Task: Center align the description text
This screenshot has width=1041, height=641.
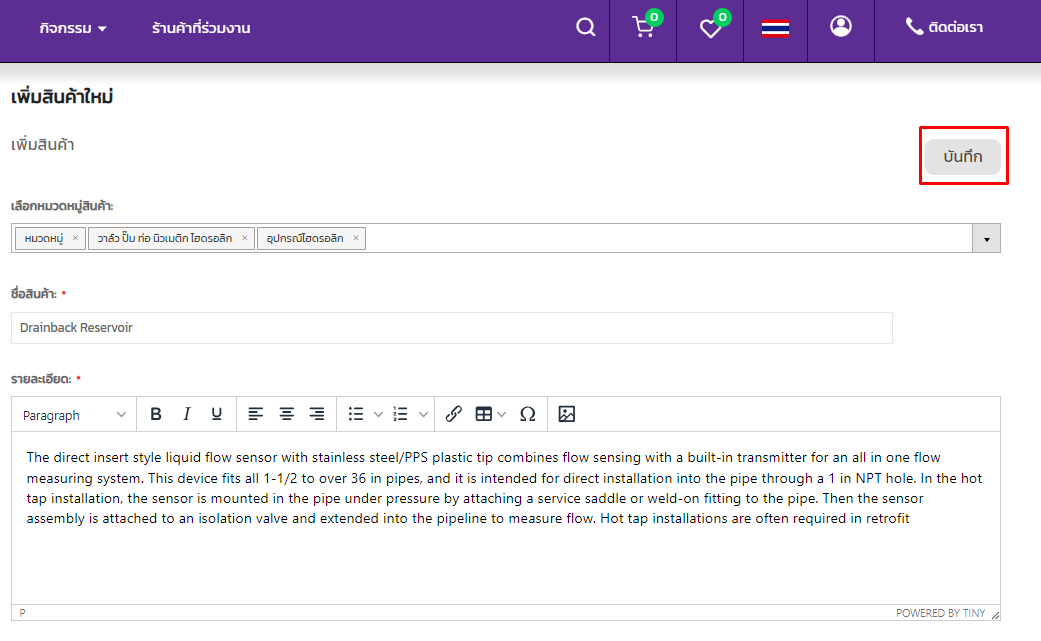Action: click(x=287, y=414)
